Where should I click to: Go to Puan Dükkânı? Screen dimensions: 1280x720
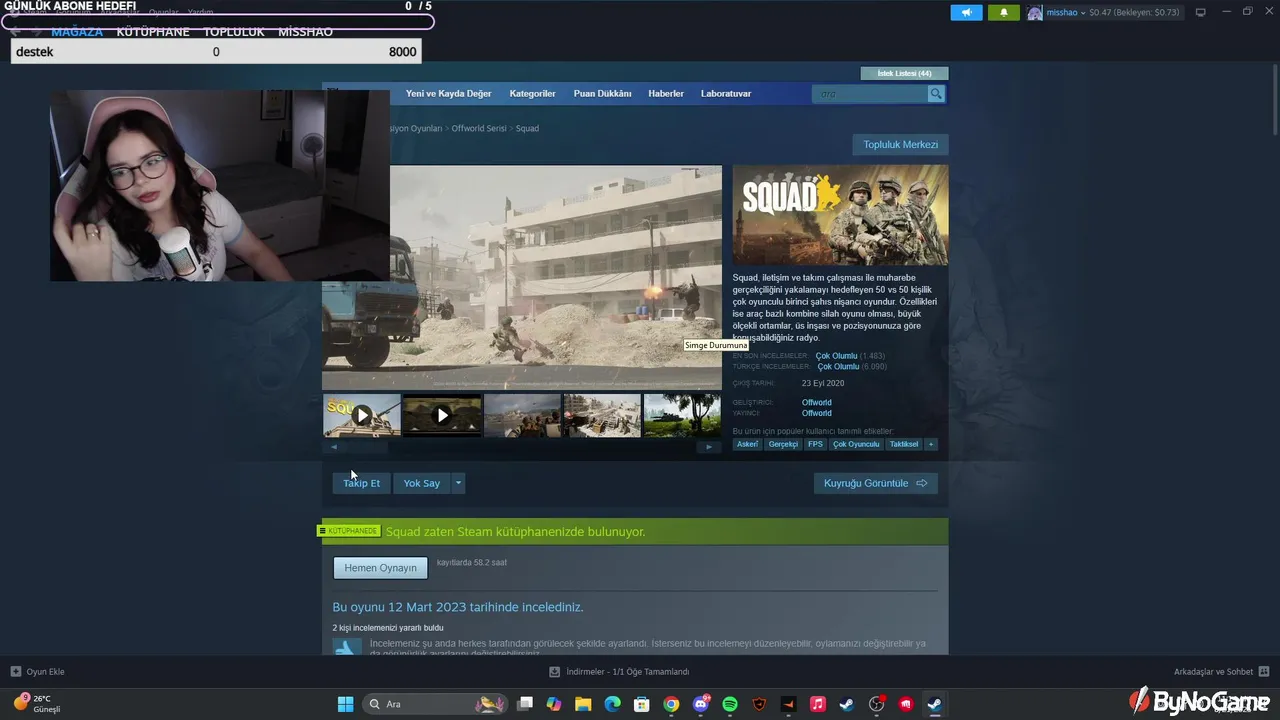pyautogui.click(x=602, y=94)
